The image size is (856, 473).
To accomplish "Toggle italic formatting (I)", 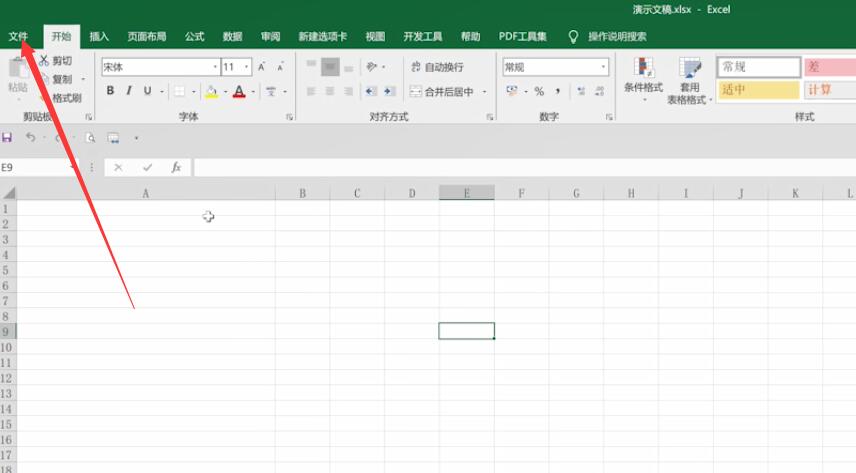I will (129, 91).
